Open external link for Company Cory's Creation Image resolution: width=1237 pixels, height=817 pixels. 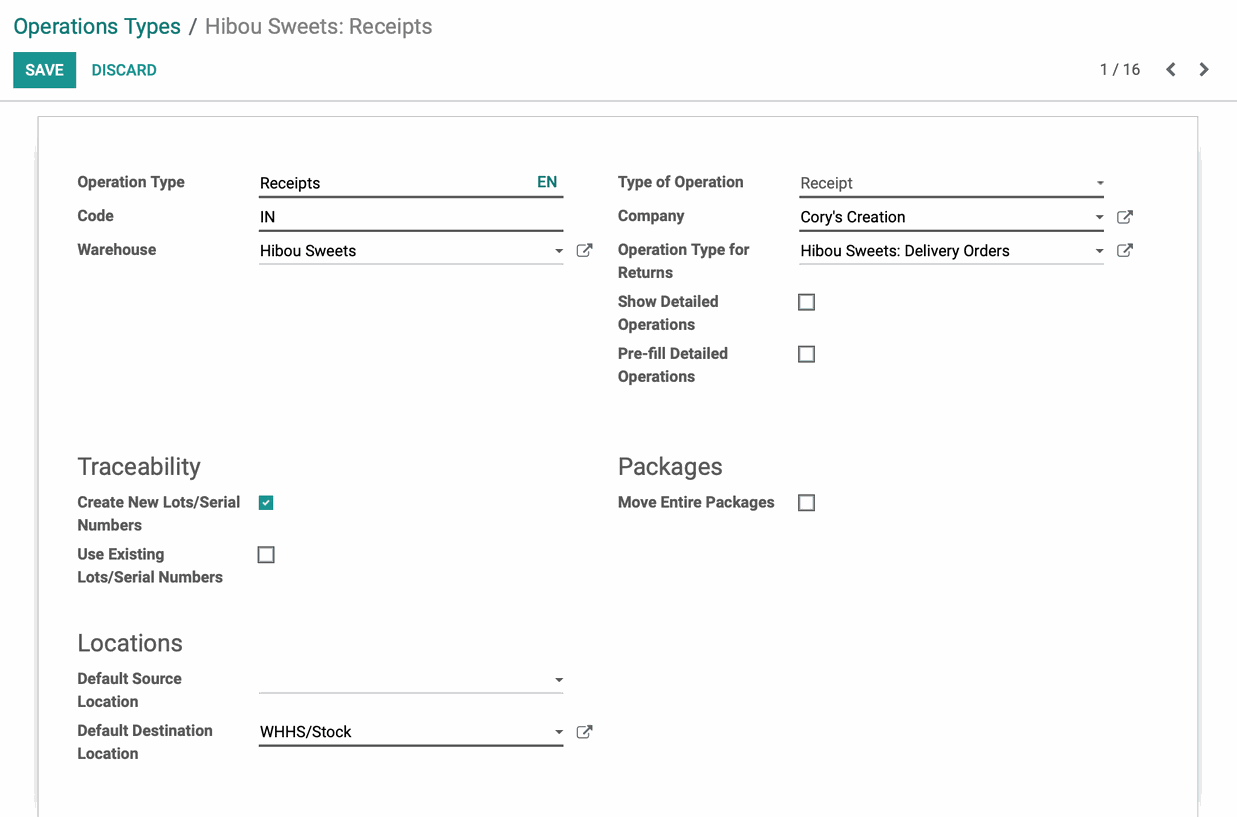(1125, 217)
